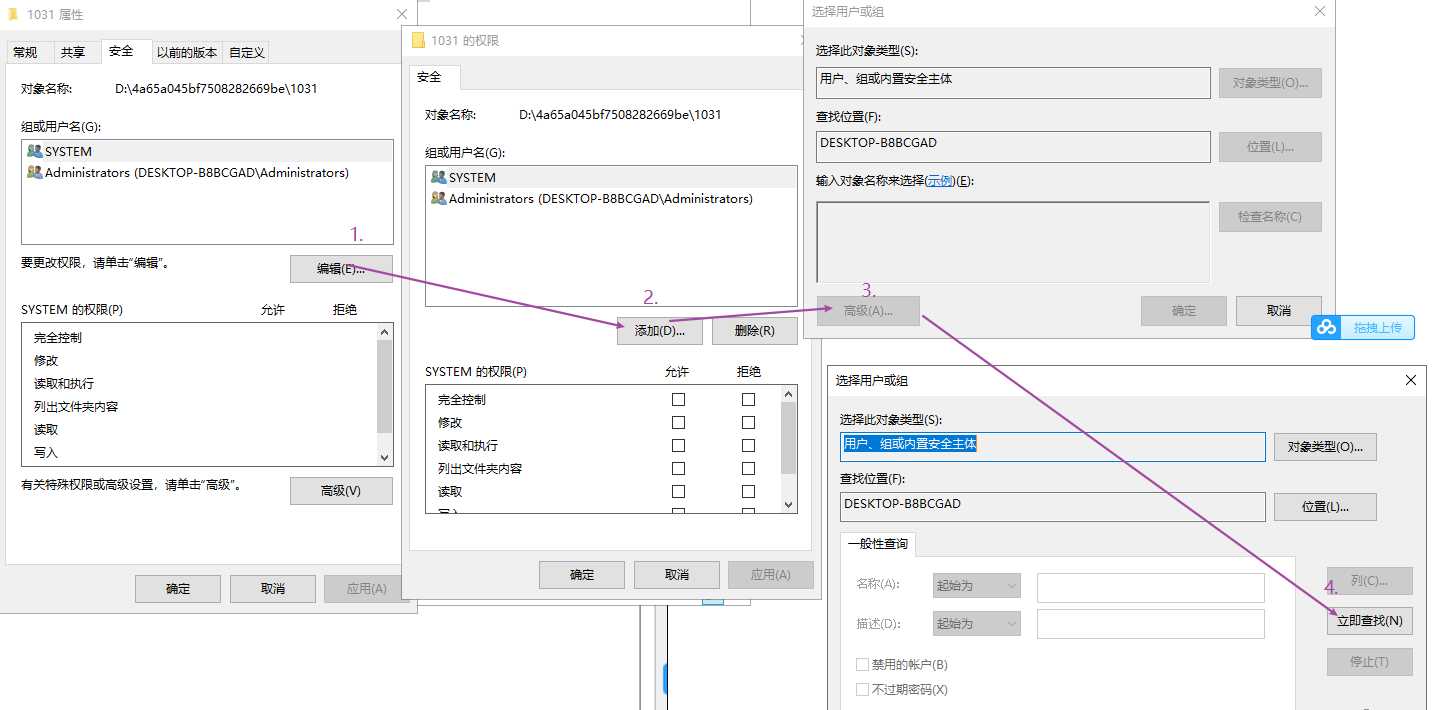This screenshot has width=1441, height=710.
Task: Click the blue cloud icon beside 拖拽上传
Action: point(1326,328)
